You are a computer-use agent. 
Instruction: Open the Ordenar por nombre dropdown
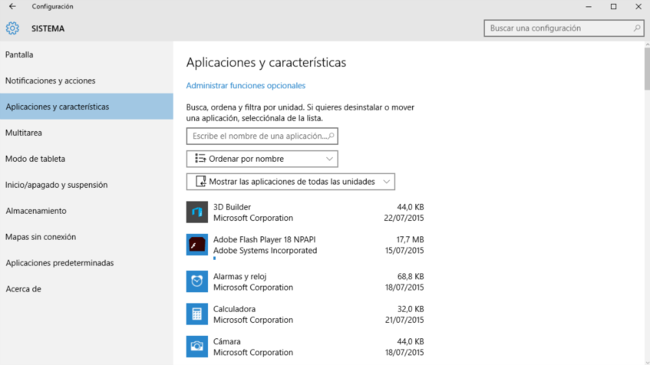tap(262, 159)
